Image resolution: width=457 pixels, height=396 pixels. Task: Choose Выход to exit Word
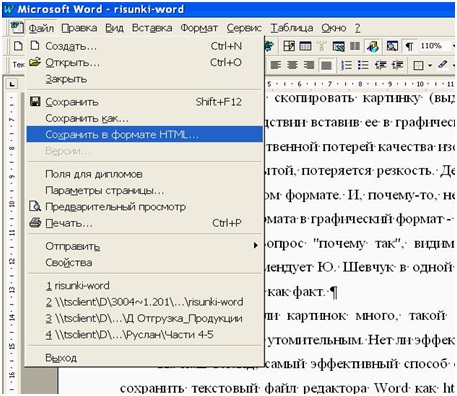point(145,358)
